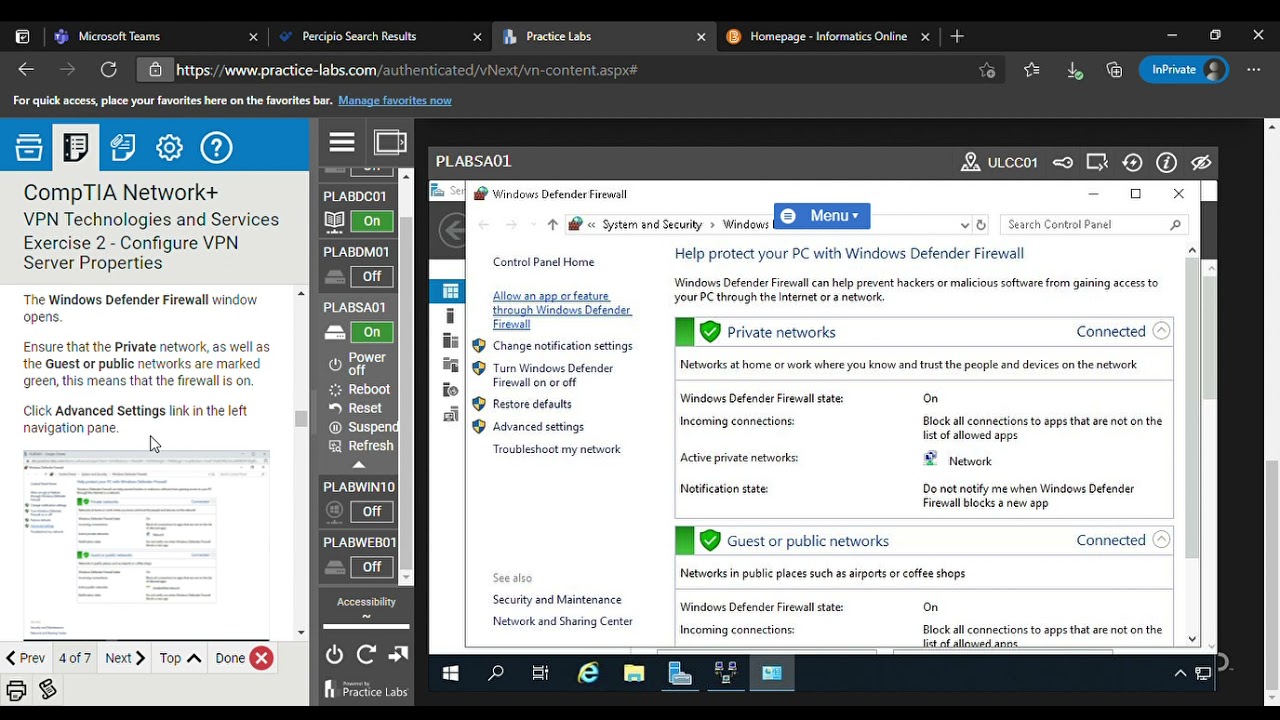Open the Control Panel address bar dropdown arrow
The height and width of the screenshot is (720, 1280).
pyautogui.click(x=964, y=225)
